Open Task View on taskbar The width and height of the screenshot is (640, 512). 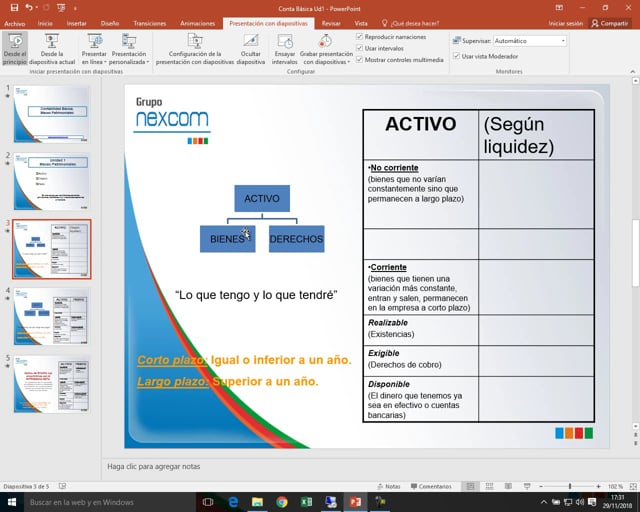pos(208,502)
